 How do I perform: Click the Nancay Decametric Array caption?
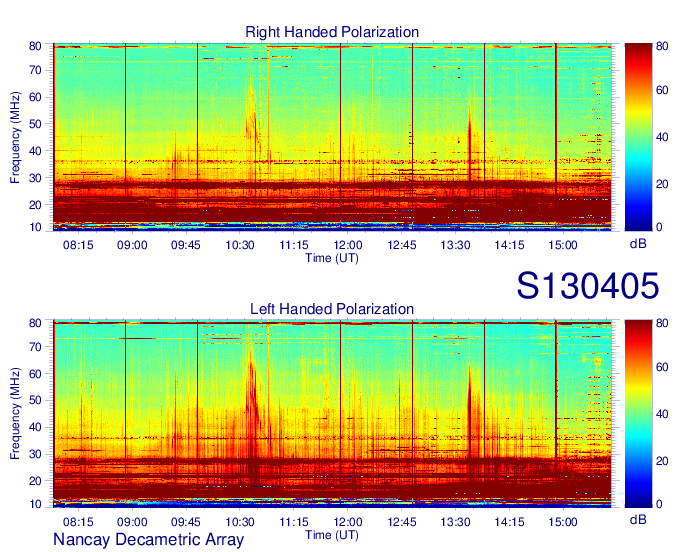(148, 540)
